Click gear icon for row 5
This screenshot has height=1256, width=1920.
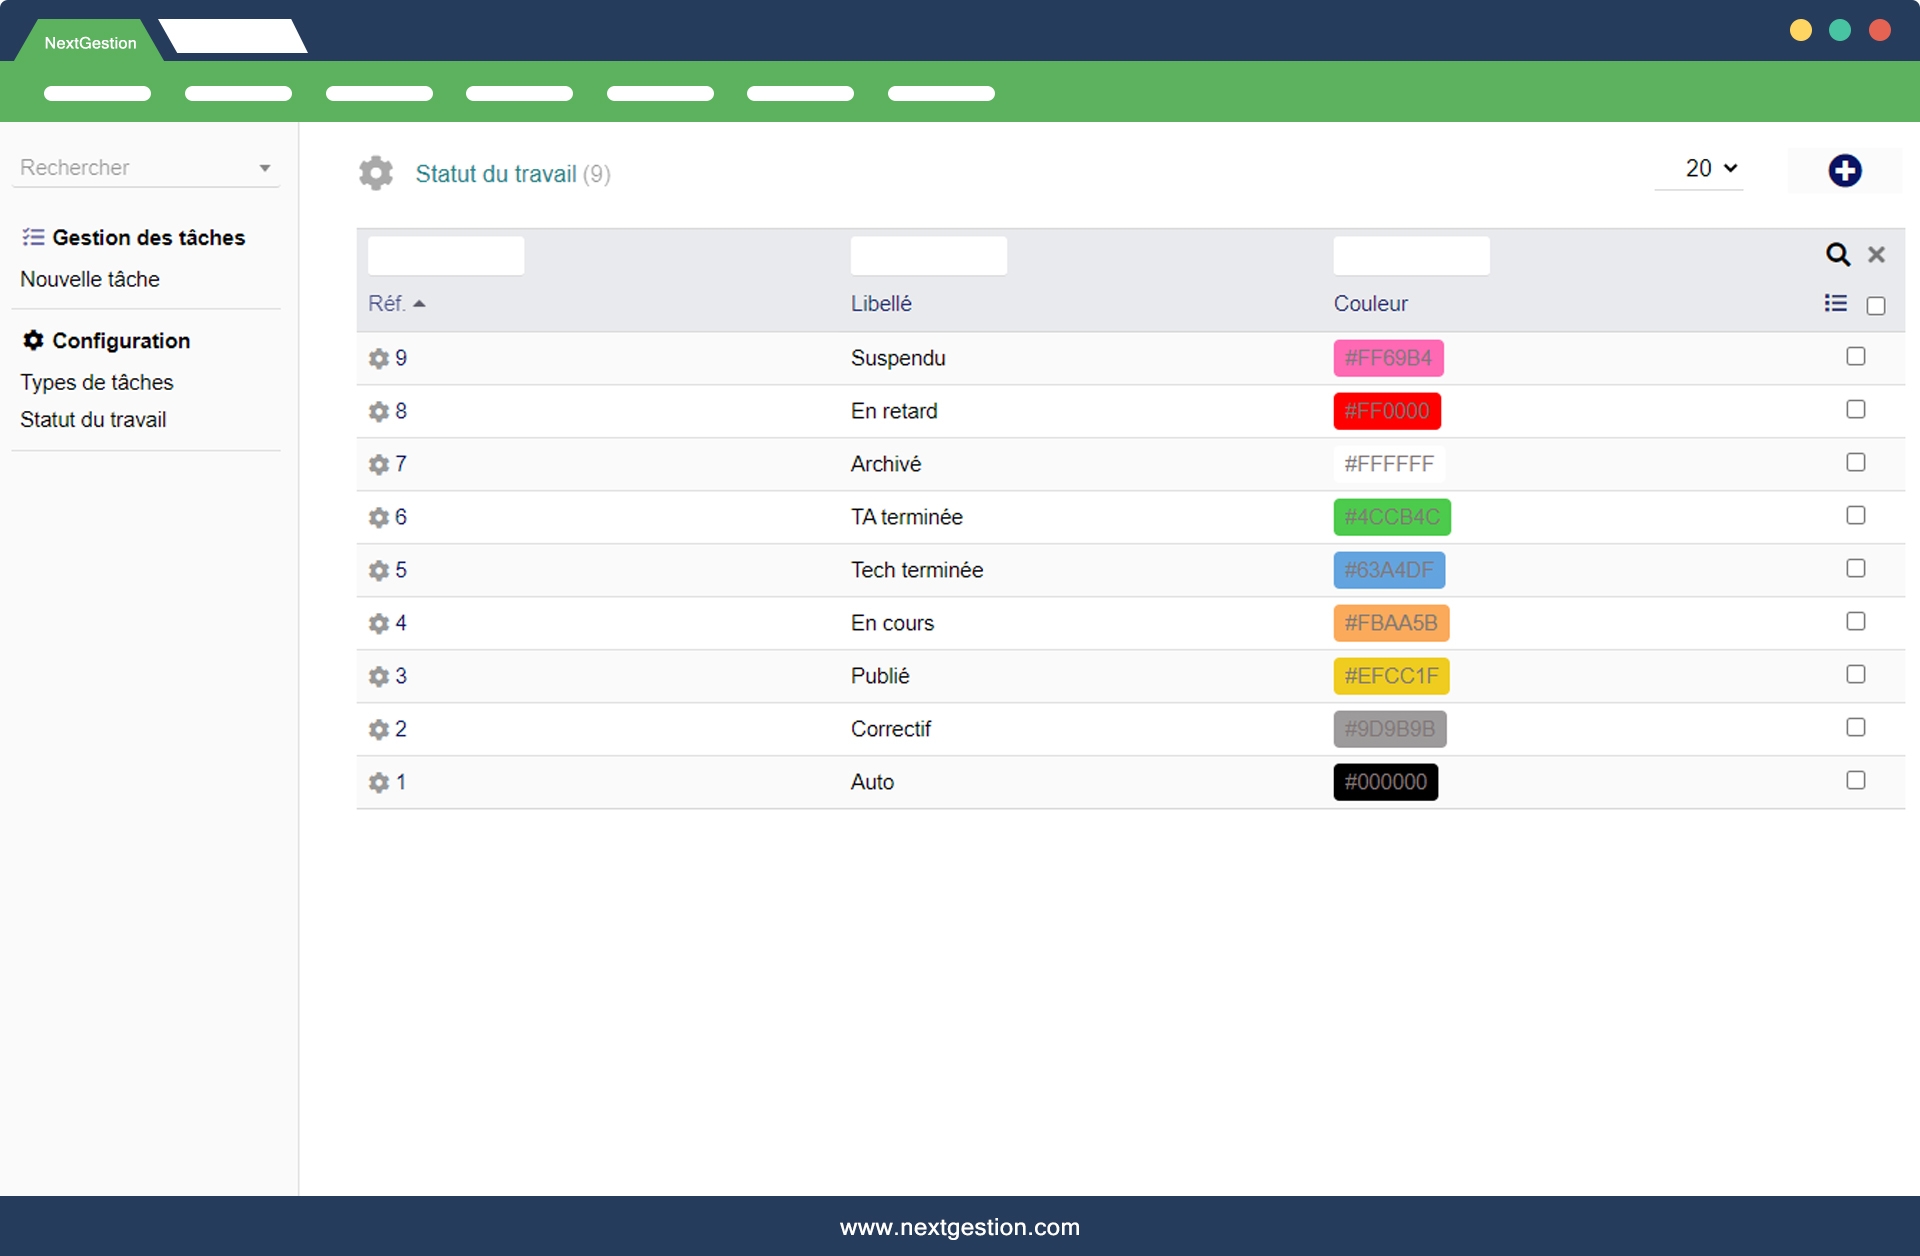click(379, 571)
